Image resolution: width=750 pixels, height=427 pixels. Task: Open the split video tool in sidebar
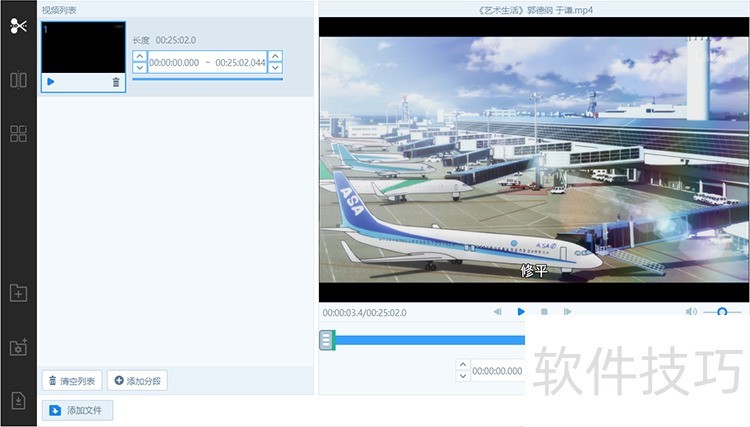tap(18, 79)
